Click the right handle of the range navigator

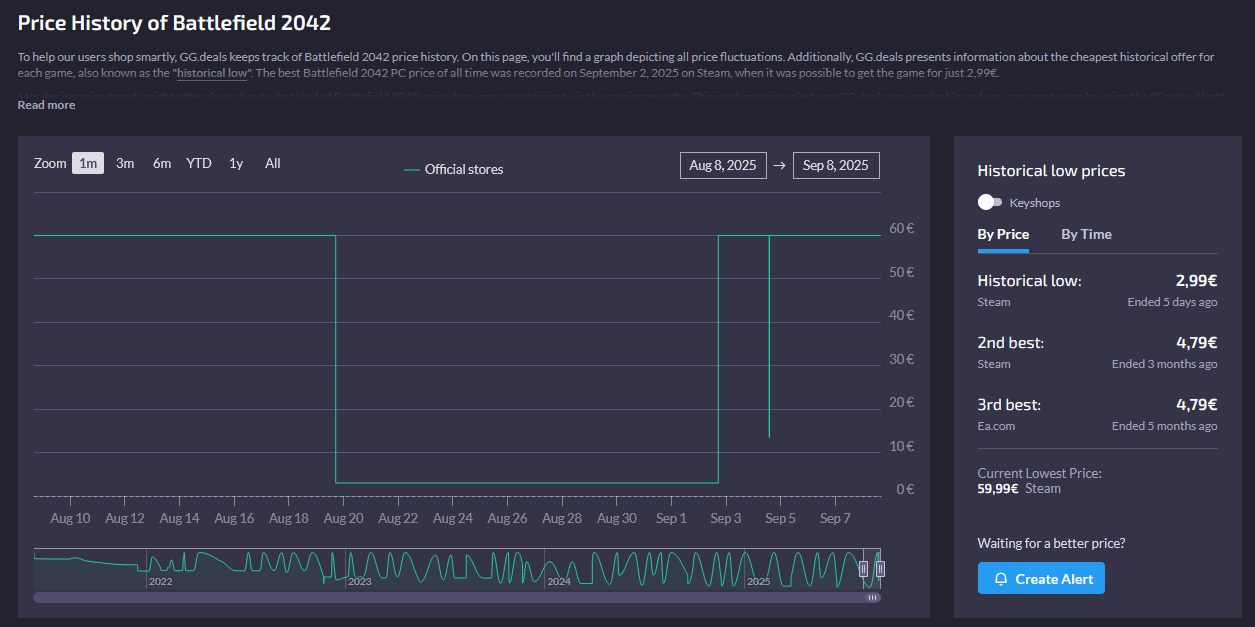click(880, 569)
